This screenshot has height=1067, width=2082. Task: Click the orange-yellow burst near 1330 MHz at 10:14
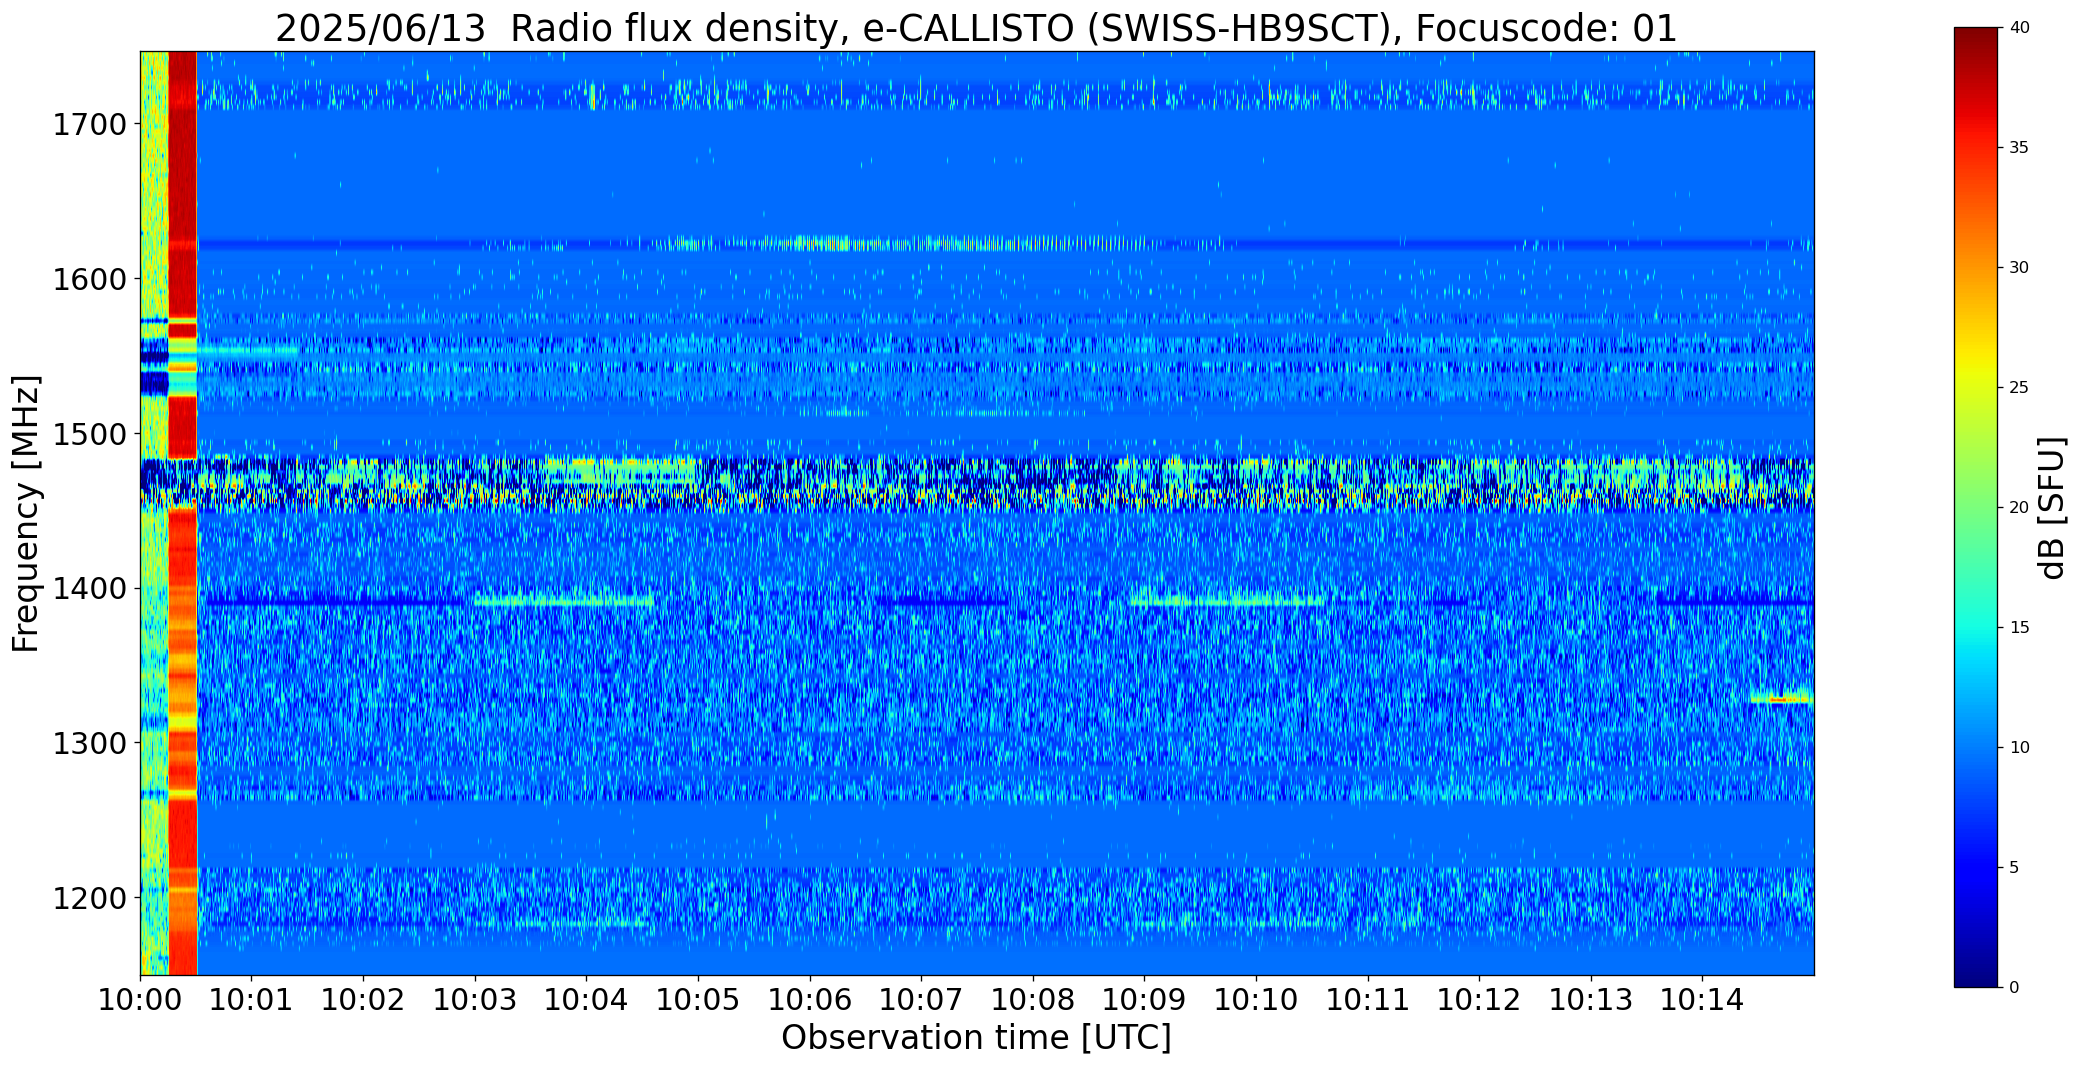pyautogui.click(x=1782, y=698)
